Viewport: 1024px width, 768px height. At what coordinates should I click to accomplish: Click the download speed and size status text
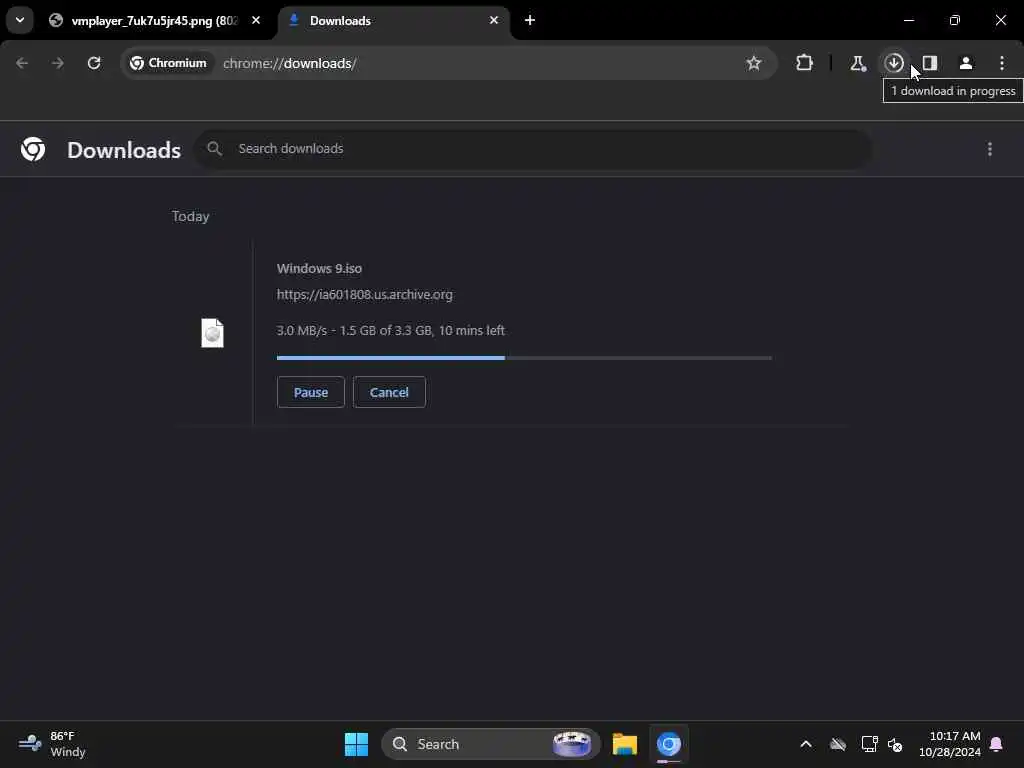point(391,330)
